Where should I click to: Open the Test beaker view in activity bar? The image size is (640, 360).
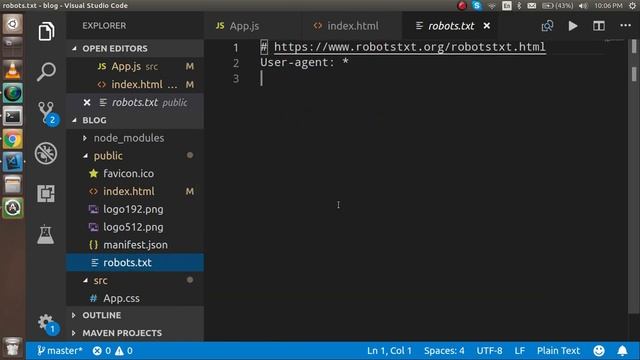(45, 235)
